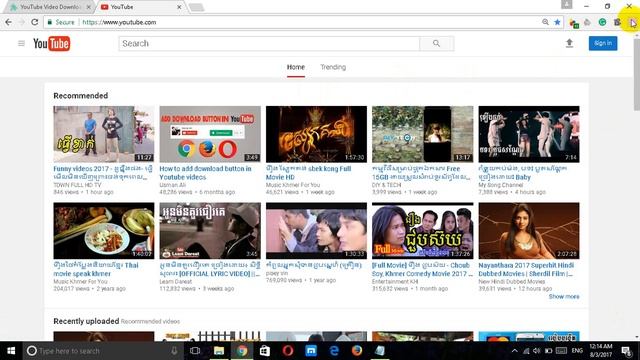Select the Home tab

pos(296,67)
